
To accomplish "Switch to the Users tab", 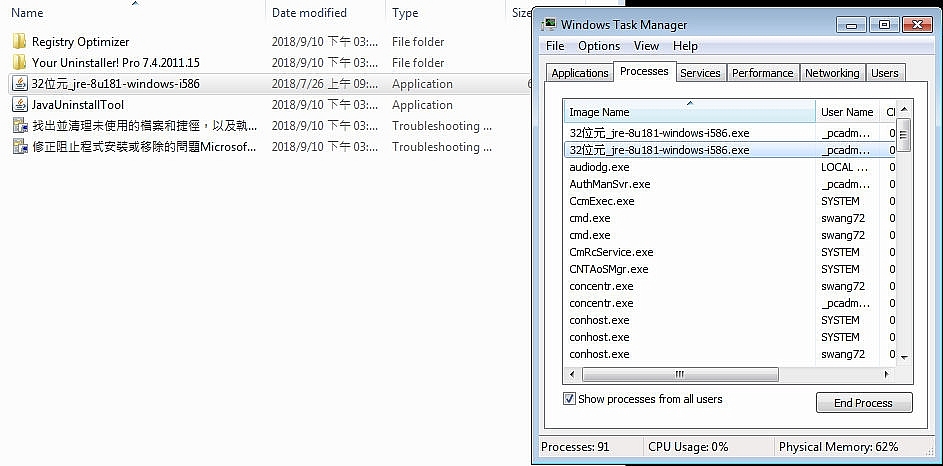I will [x=885, y=73].
